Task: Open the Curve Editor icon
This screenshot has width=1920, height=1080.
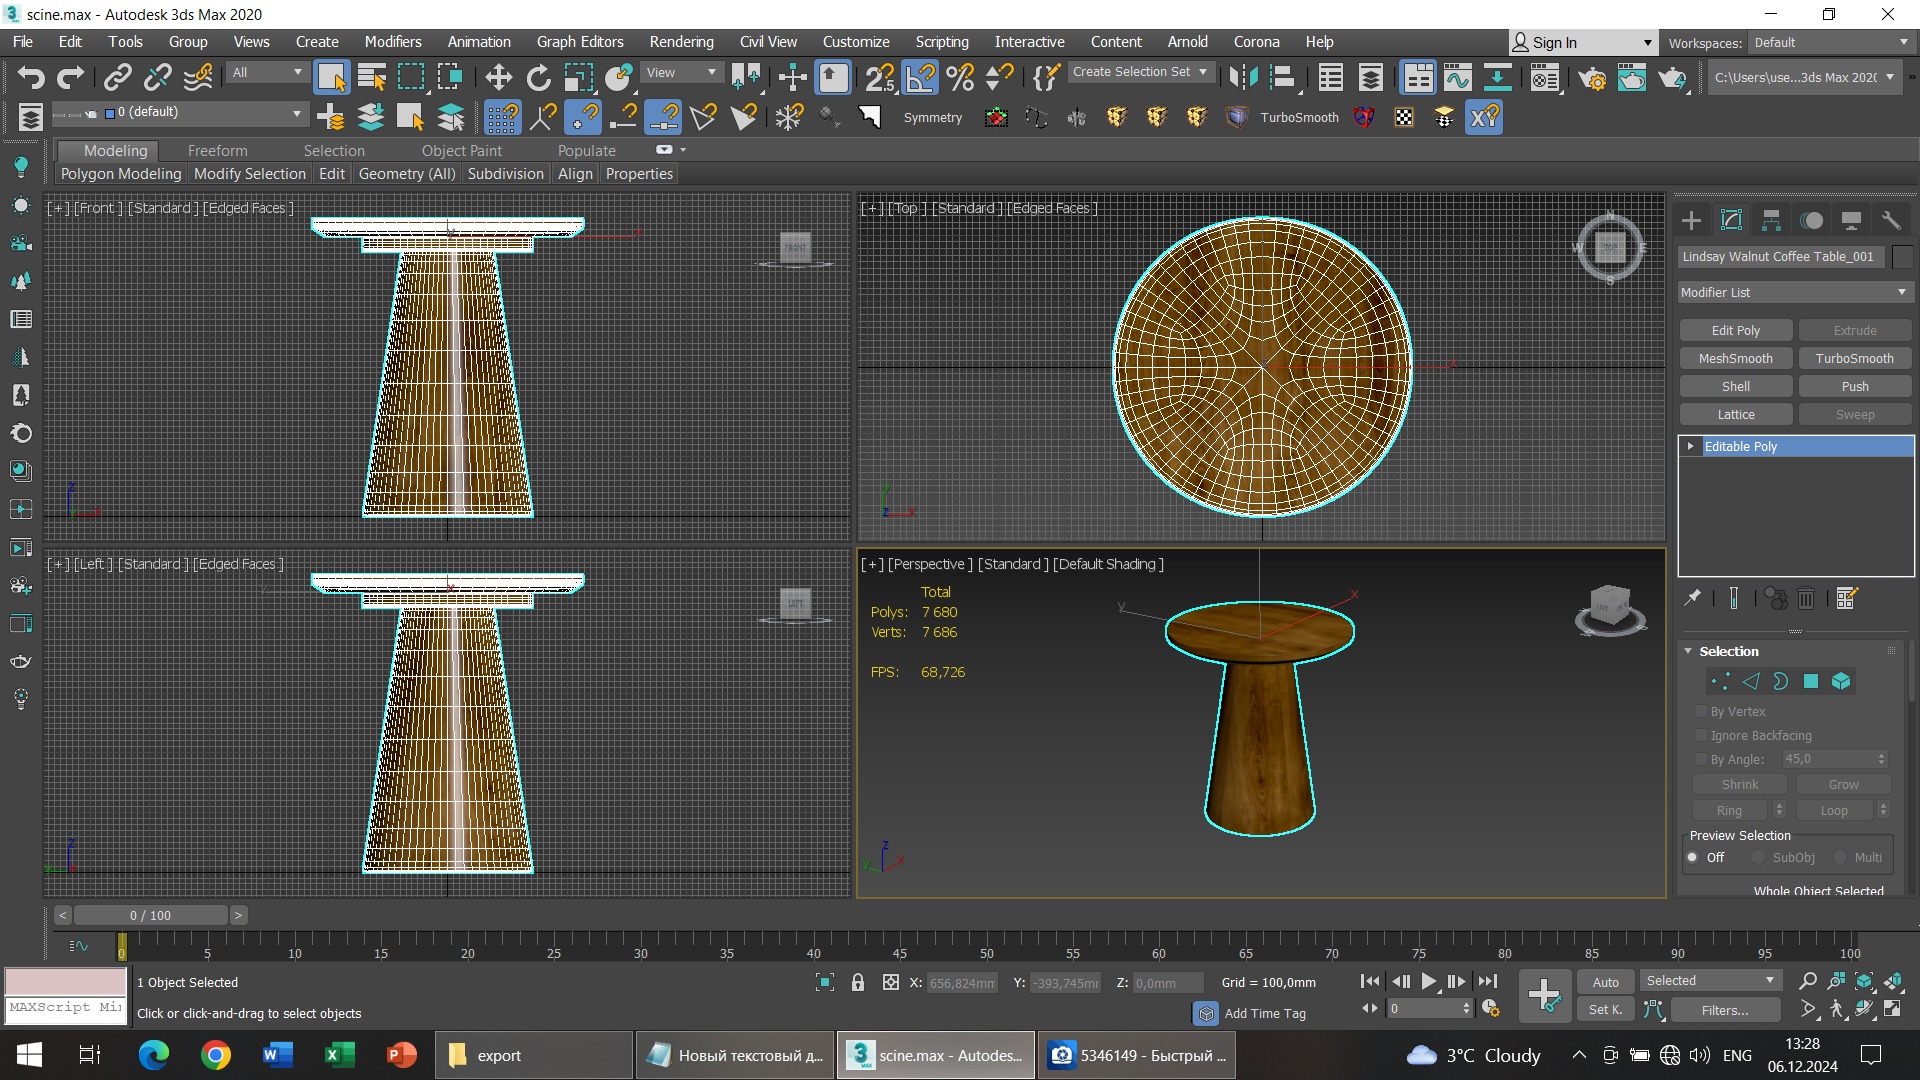Action: pos(1457,77)
